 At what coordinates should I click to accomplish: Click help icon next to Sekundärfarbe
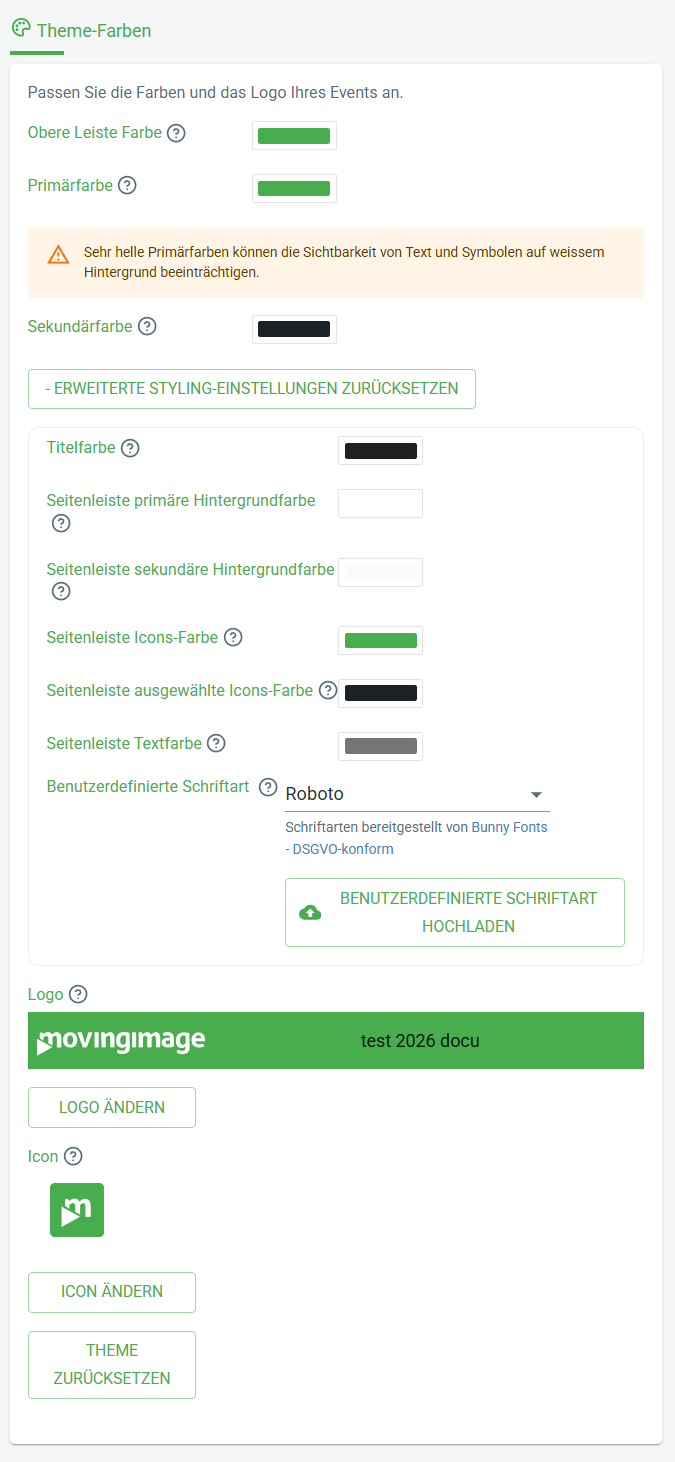147,327
